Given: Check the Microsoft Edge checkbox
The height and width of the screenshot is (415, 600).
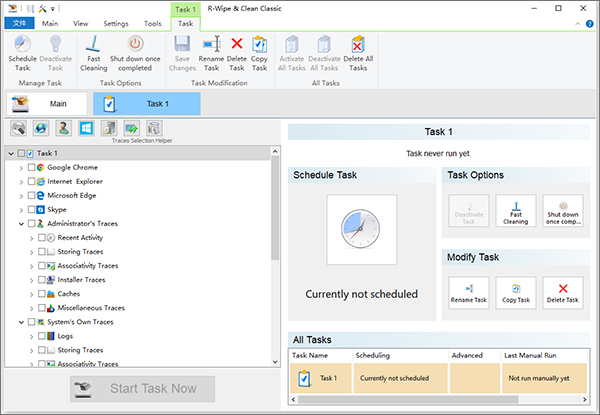Looking at the screenshot, I should click(31, 195).
